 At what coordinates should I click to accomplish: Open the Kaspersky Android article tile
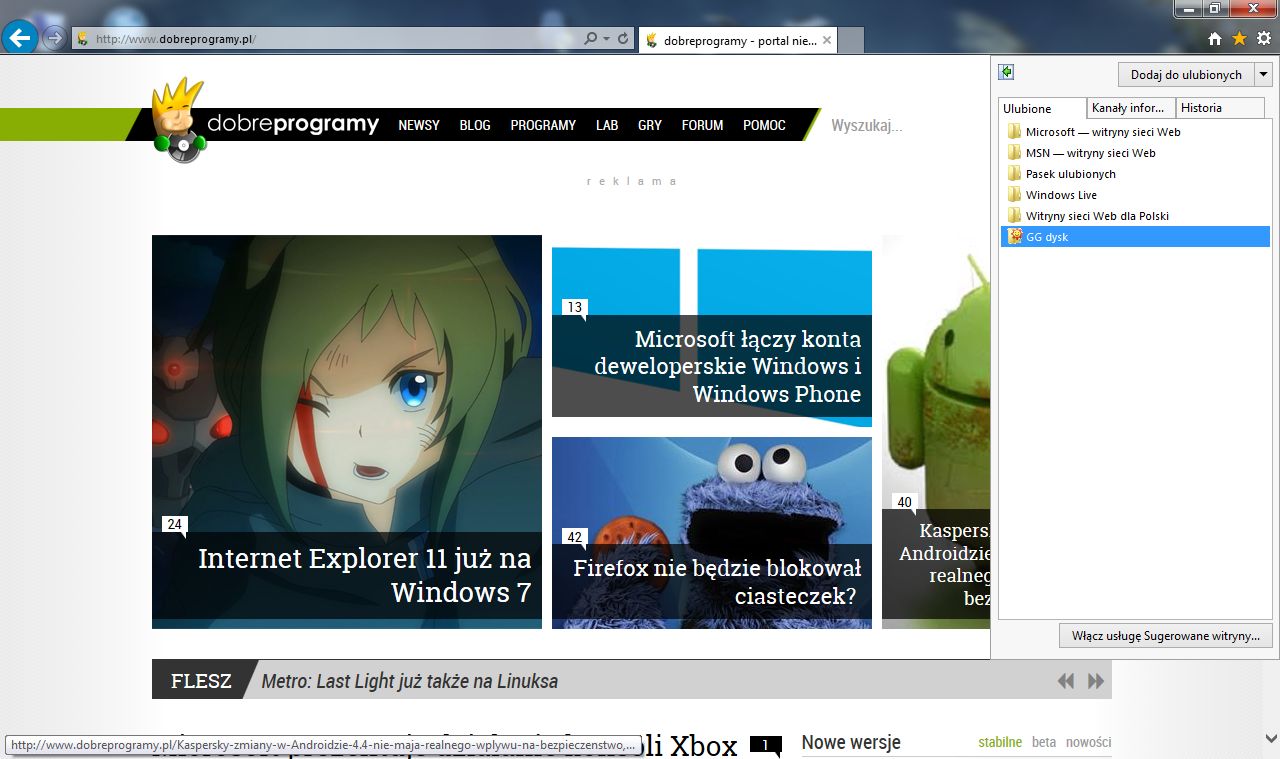click(x=936, y=432)
